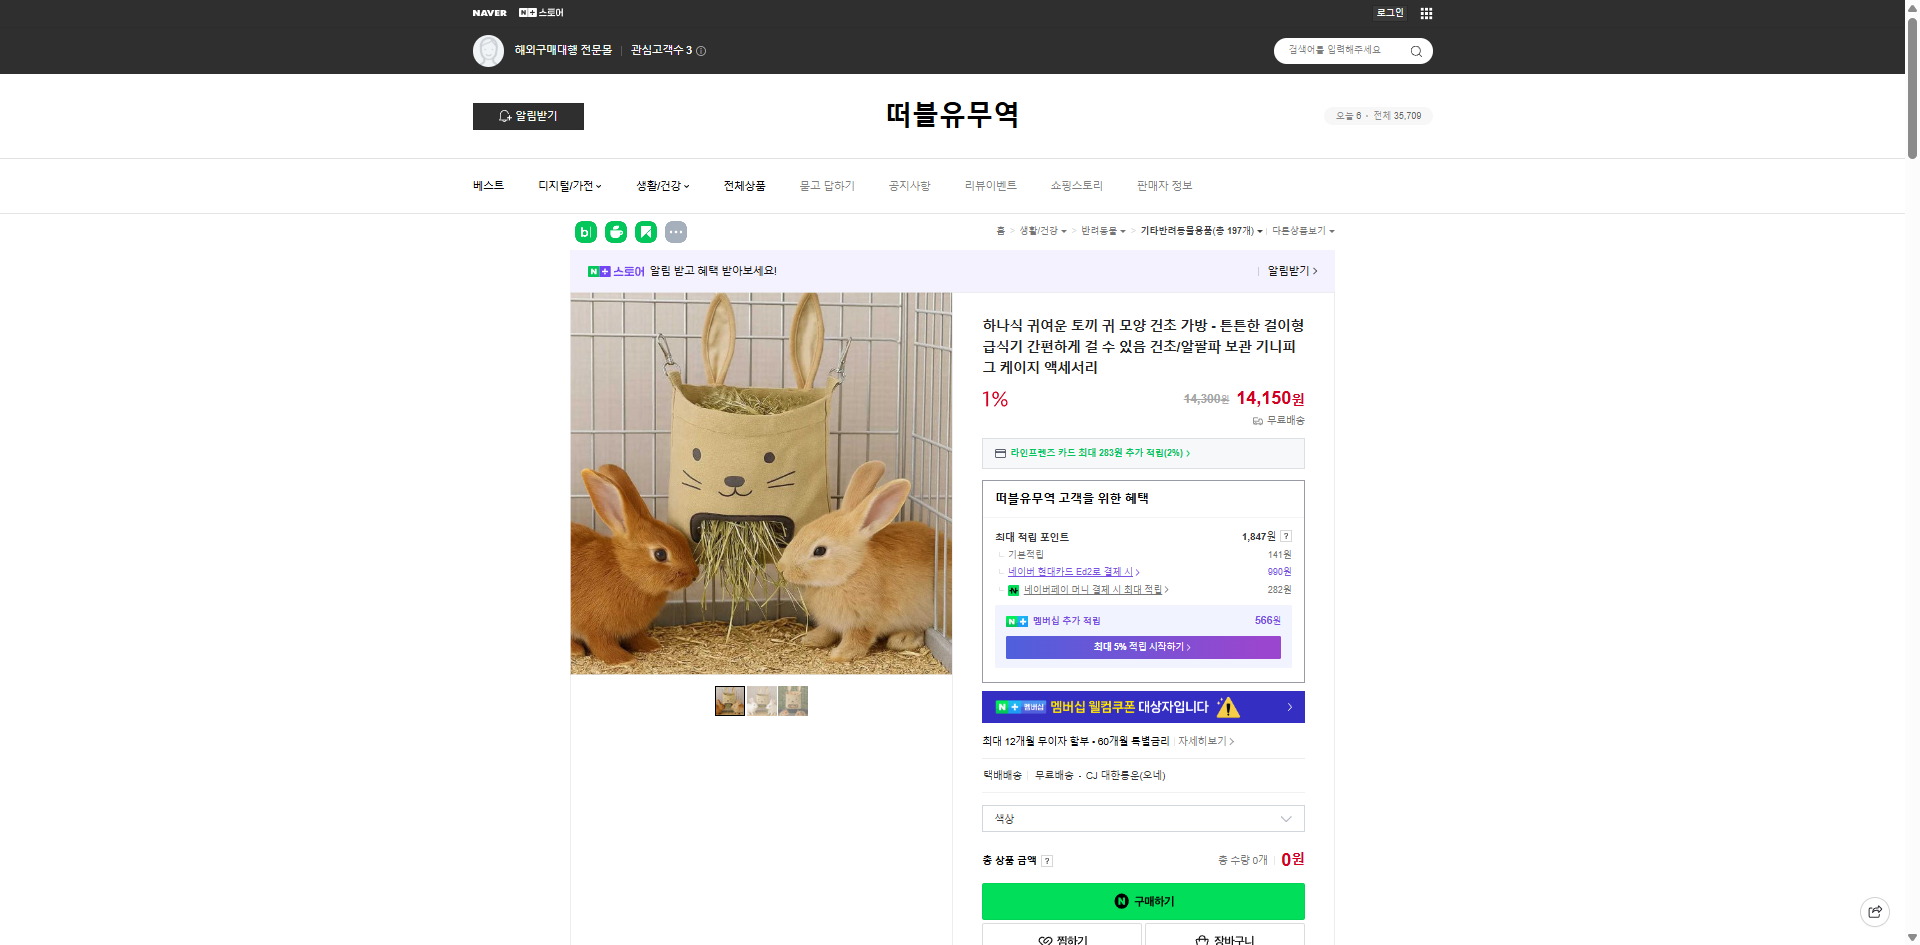Click the question mark icon beside 최대 적립 포인트
Viewport: 1920px width, 945px height.
coord(1286,535)
